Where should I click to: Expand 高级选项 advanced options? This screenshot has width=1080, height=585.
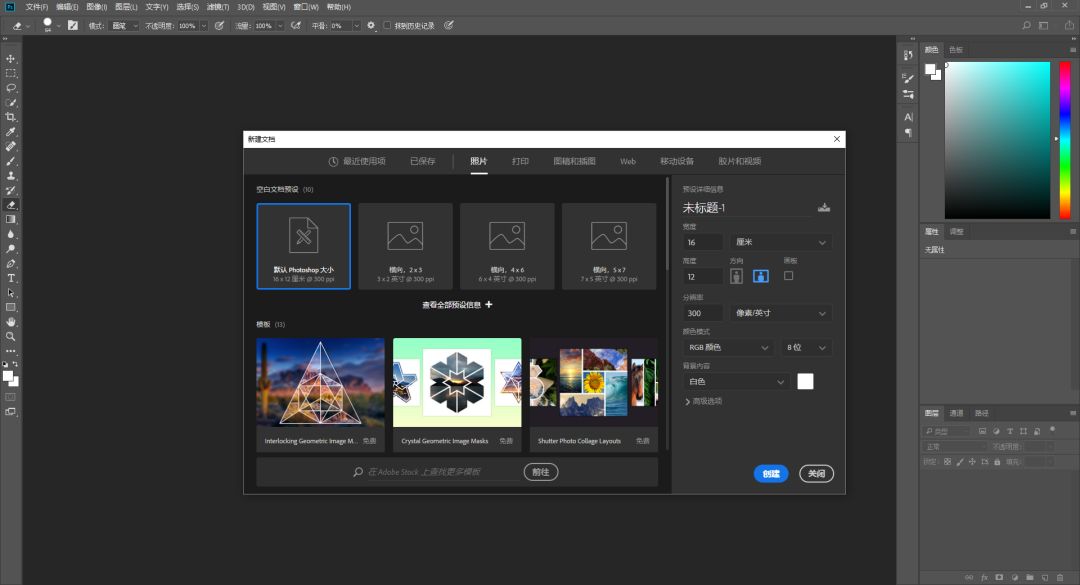coord(704,401)
